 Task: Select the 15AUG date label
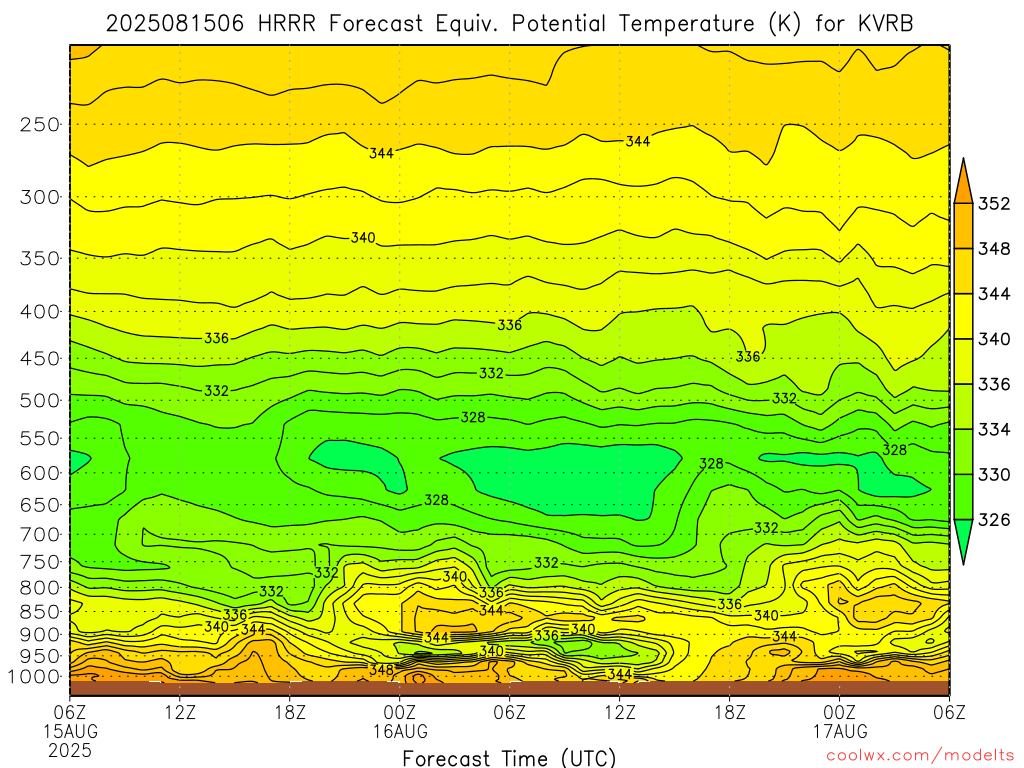(x=71, y=731)
